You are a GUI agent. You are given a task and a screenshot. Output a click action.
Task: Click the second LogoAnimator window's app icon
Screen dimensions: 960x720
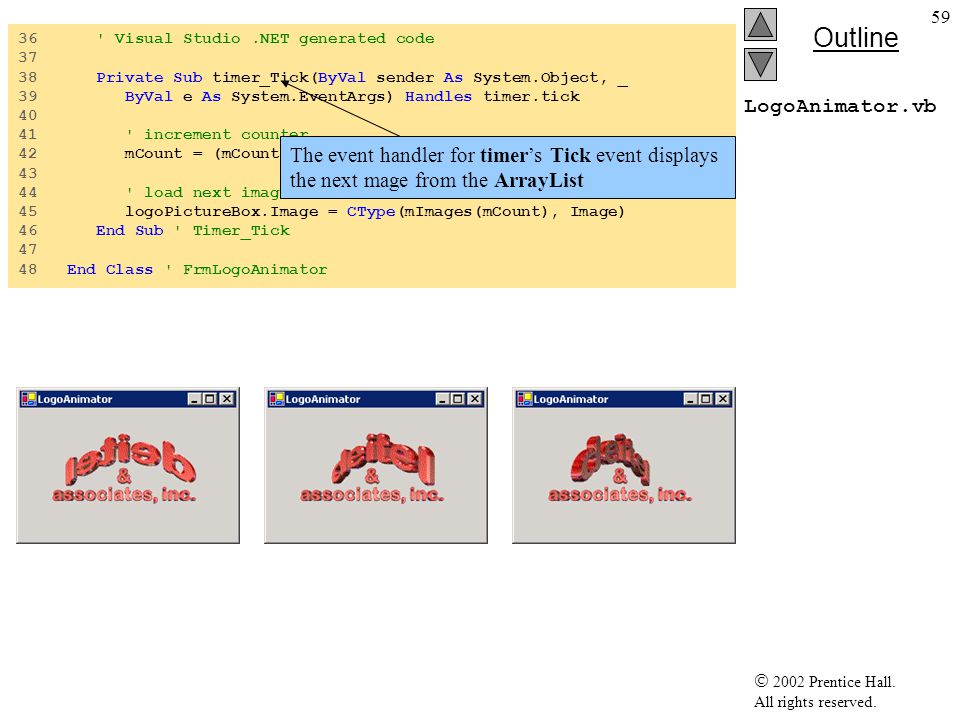276,399
